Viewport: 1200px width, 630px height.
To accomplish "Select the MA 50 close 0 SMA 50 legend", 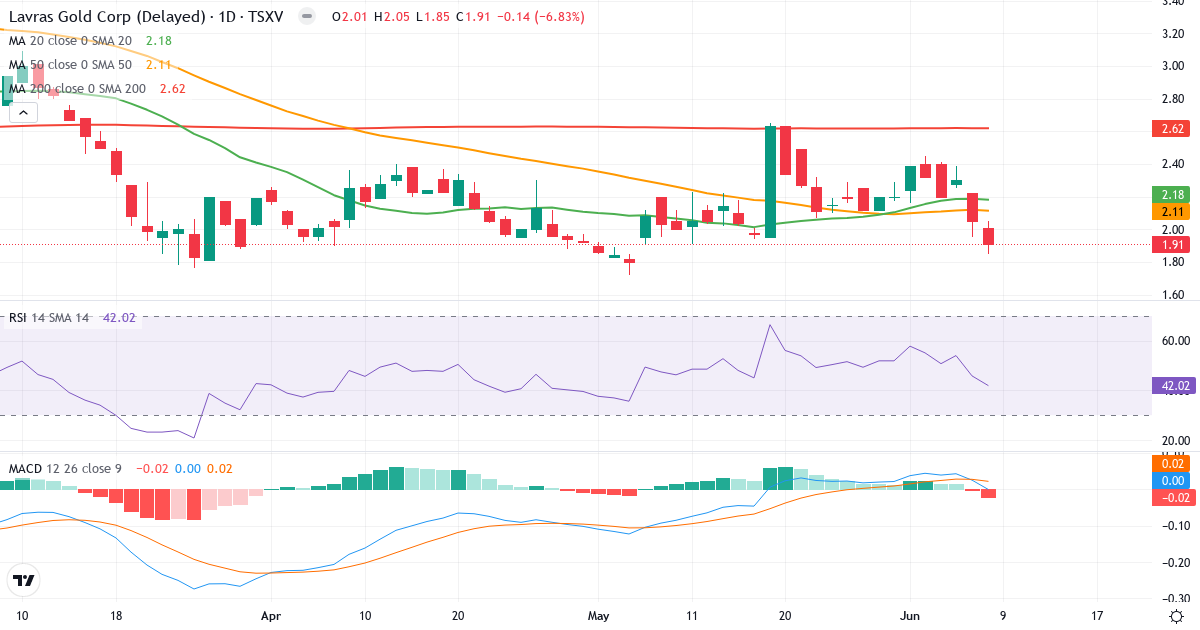I will click(x=69, y=65).
